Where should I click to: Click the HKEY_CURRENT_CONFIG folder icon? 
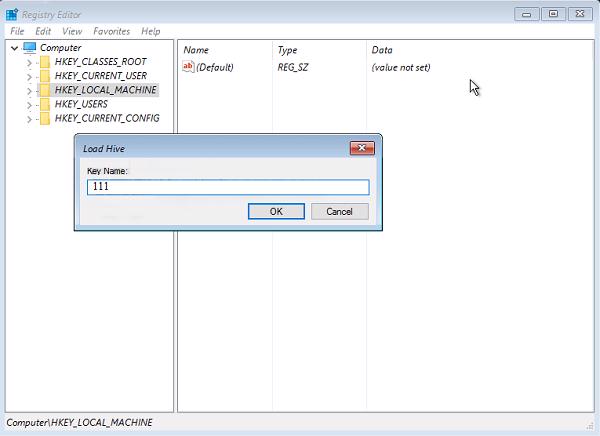click(45, 118)
